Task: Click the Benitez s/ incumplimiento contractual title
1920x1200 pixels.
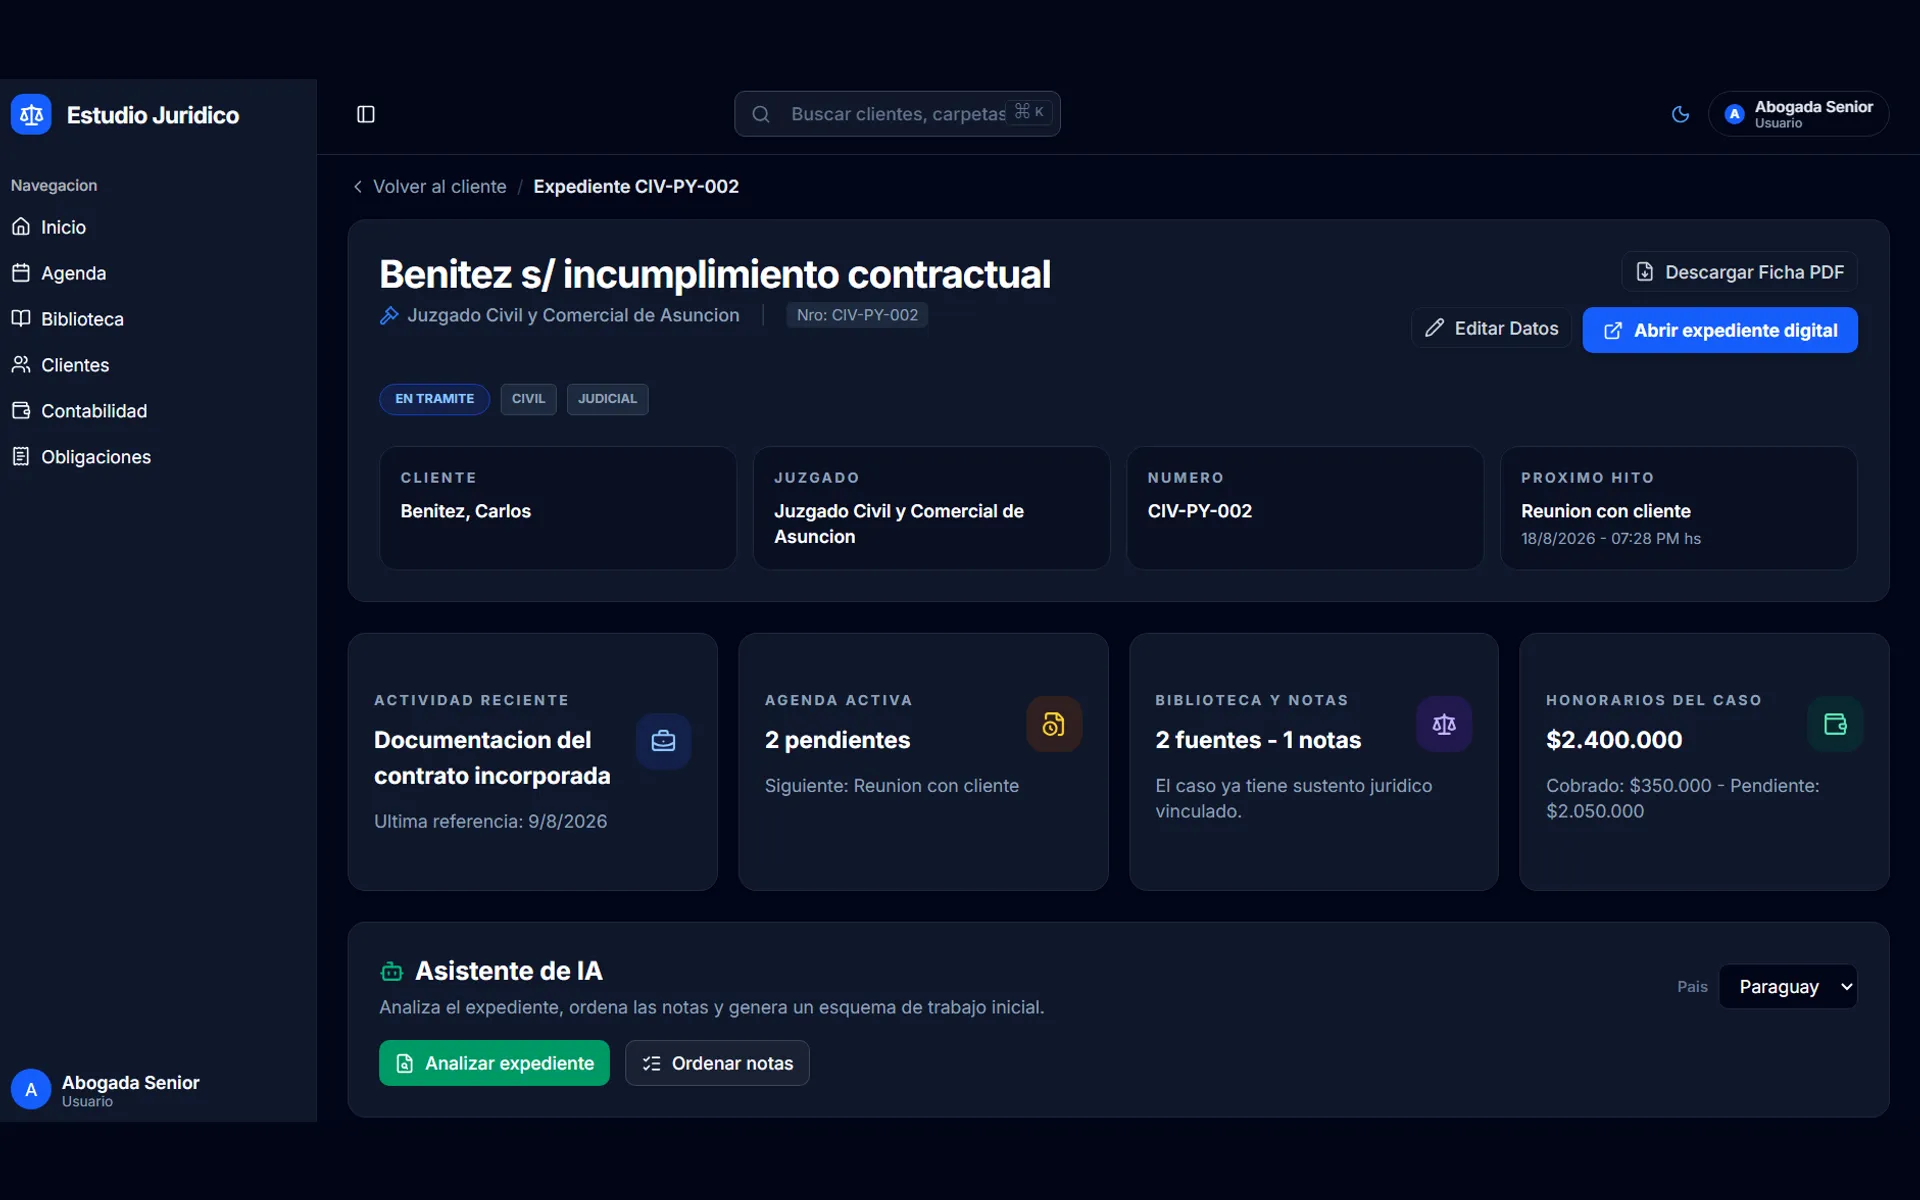Action: (714, 274)
